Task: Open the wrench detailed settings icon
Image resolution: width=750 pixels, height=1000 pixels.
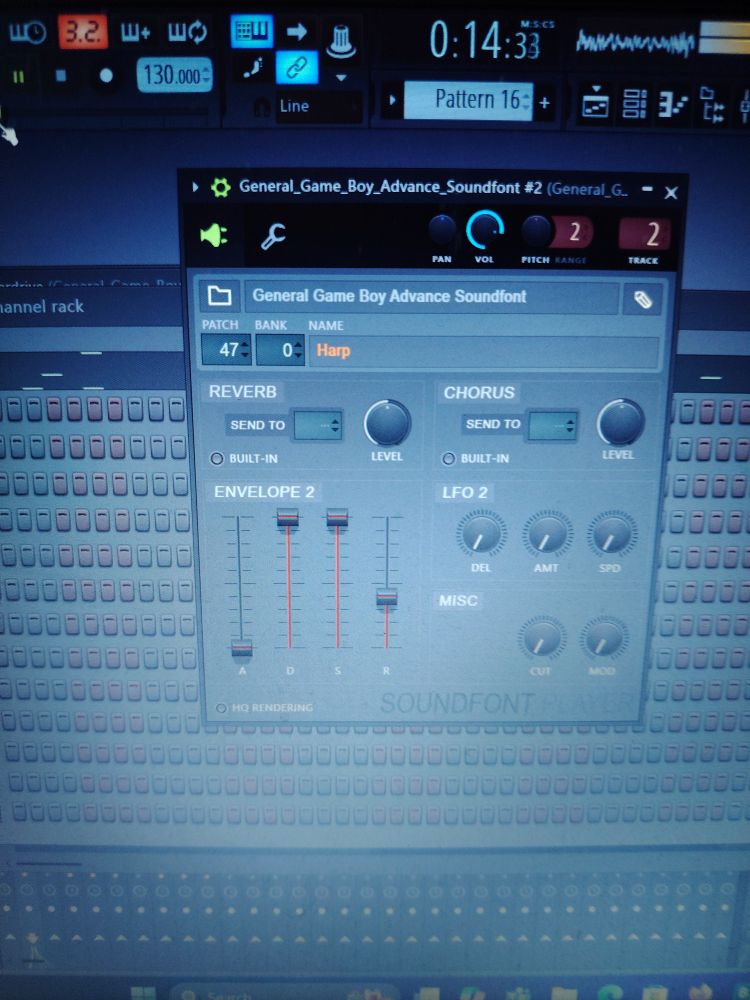Action: click(x=274, y=237)
